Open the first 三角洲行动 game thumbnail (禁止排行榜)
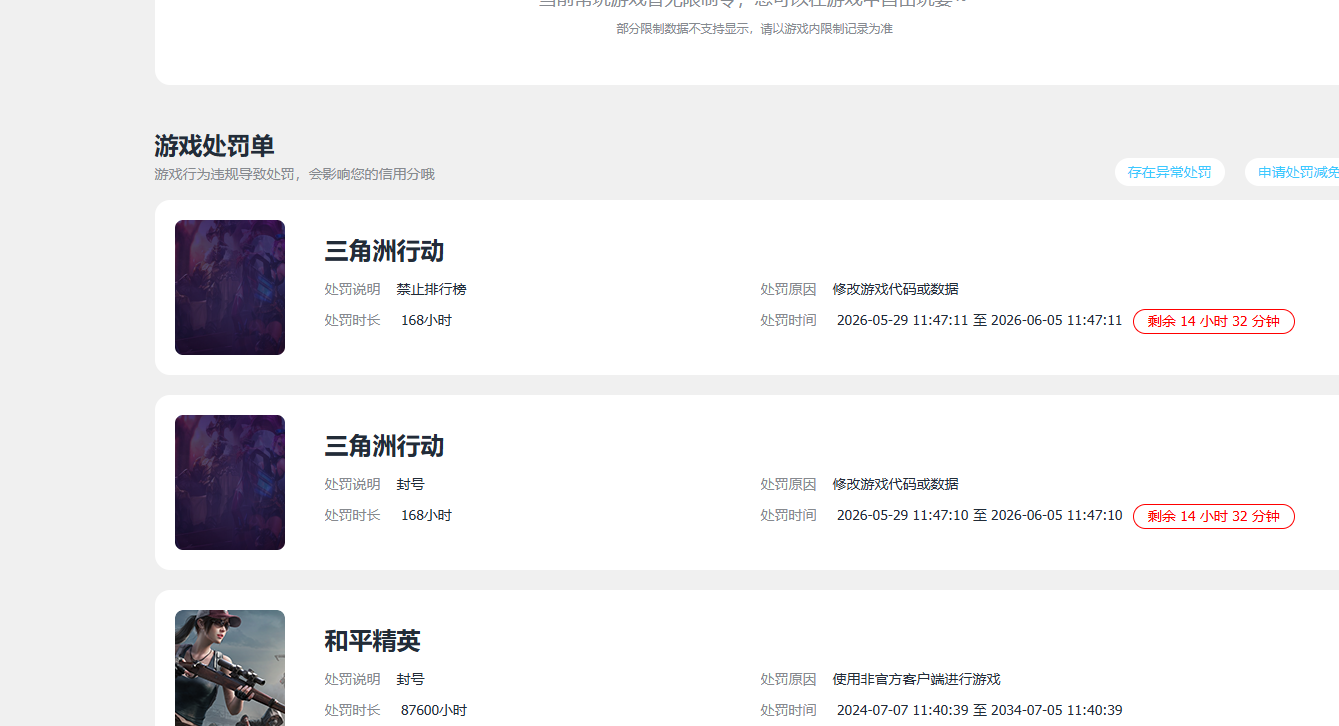Viewport: 1339px width, 726px height. pos(230,287)
